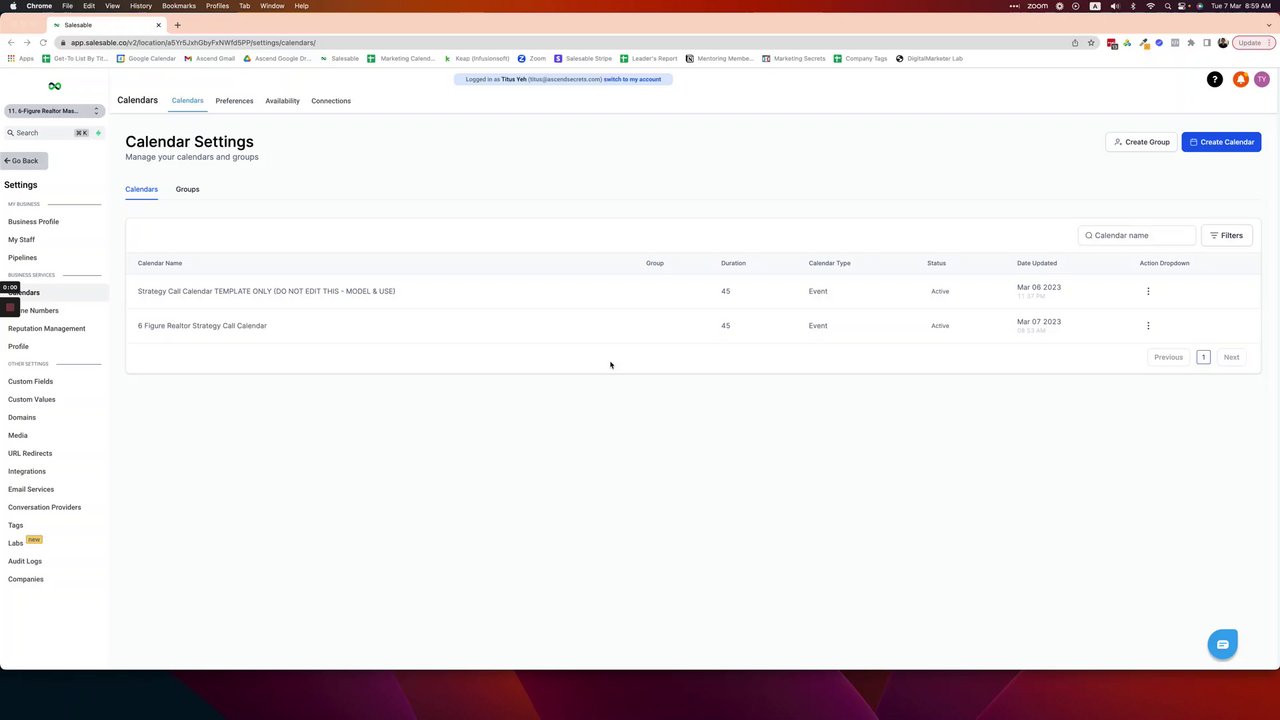Viewport: 1280px width, 720px height.
Task: Click the eyedropper color picker extension
Action: coord(1143,43)
